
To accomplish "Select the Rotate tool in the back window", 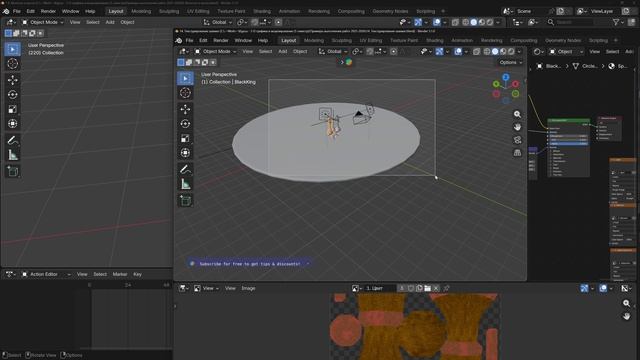I will 13,94.
